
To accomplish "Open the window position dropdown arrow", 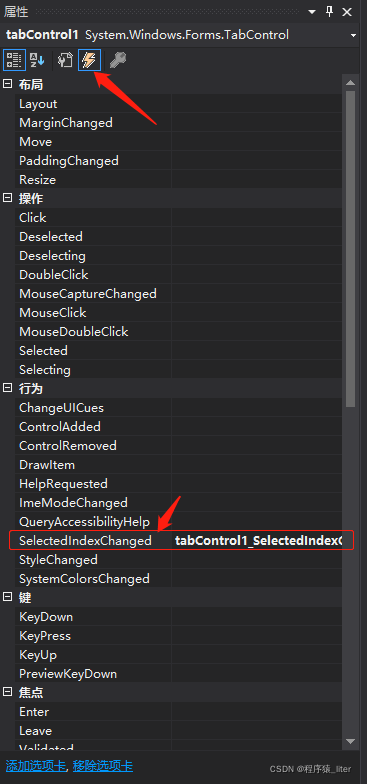I will click(312, 12).
